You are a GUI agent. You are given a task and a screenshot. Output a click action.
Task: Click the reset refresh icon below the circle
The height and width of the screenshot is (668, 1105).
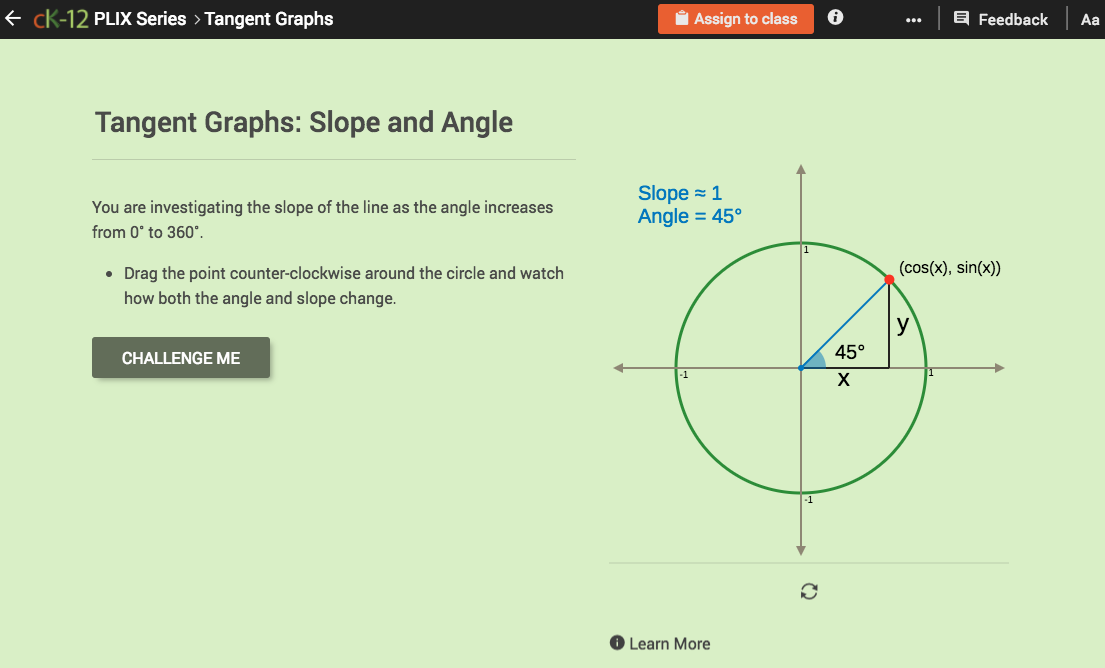(x=808, y=591)
